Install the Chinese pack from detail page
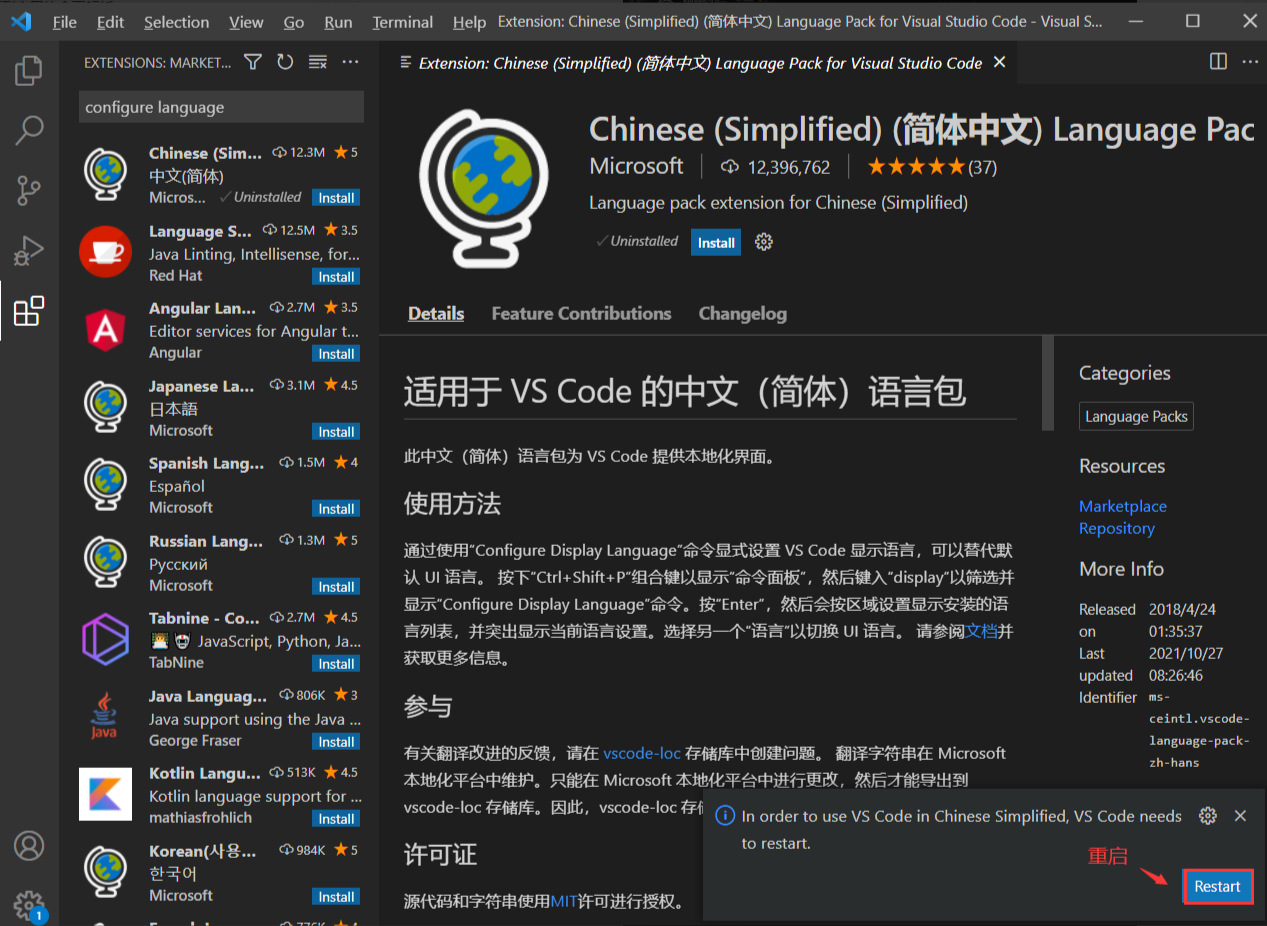Image resolution: width=1267 pixels, height=926 pixels. coord(716,242)
